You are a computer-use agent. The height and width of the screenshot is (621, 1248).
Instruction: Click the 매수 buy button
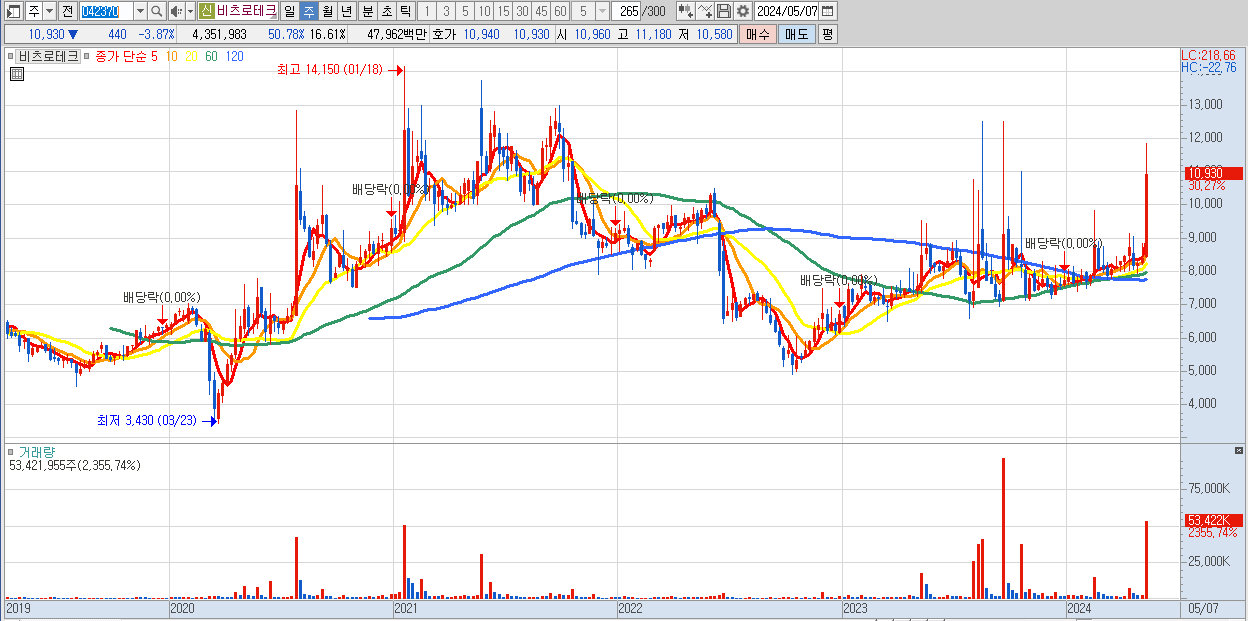pos(757,34)
